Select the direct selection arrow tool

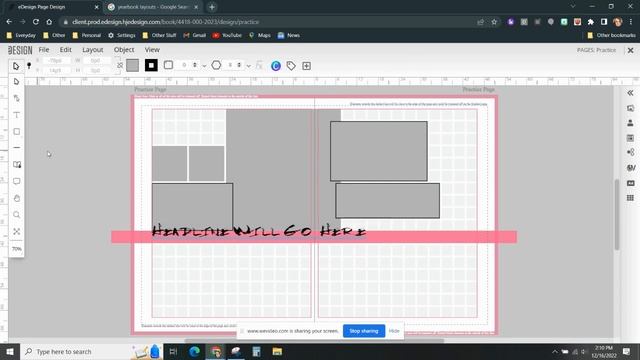click(16, 82)
